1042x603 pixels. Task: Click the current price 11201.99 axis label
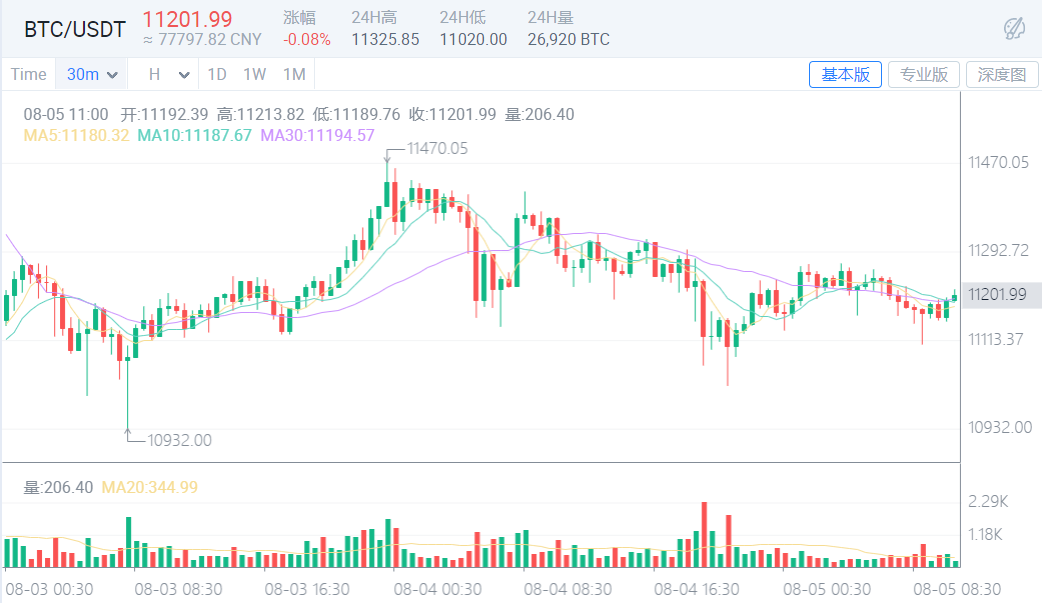[x=998, y=294]
